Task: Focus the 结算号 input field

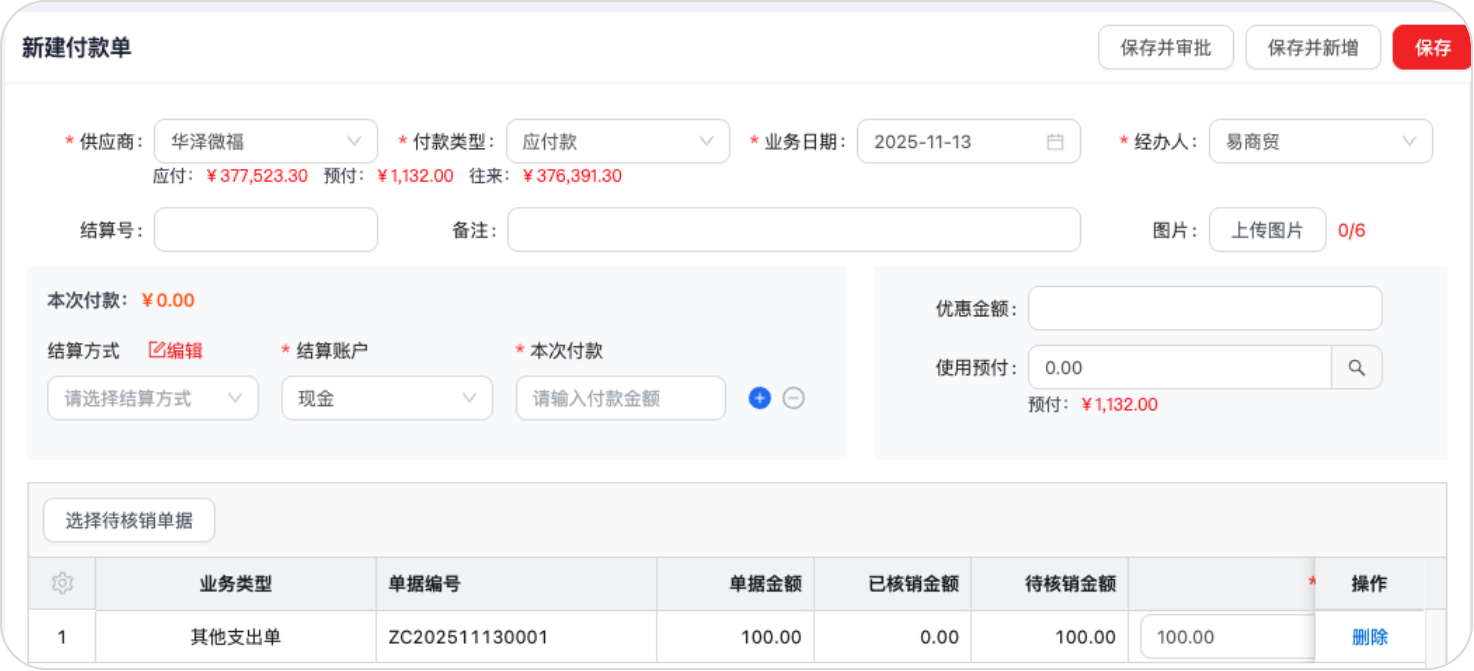Action: [x=266, y=230]
